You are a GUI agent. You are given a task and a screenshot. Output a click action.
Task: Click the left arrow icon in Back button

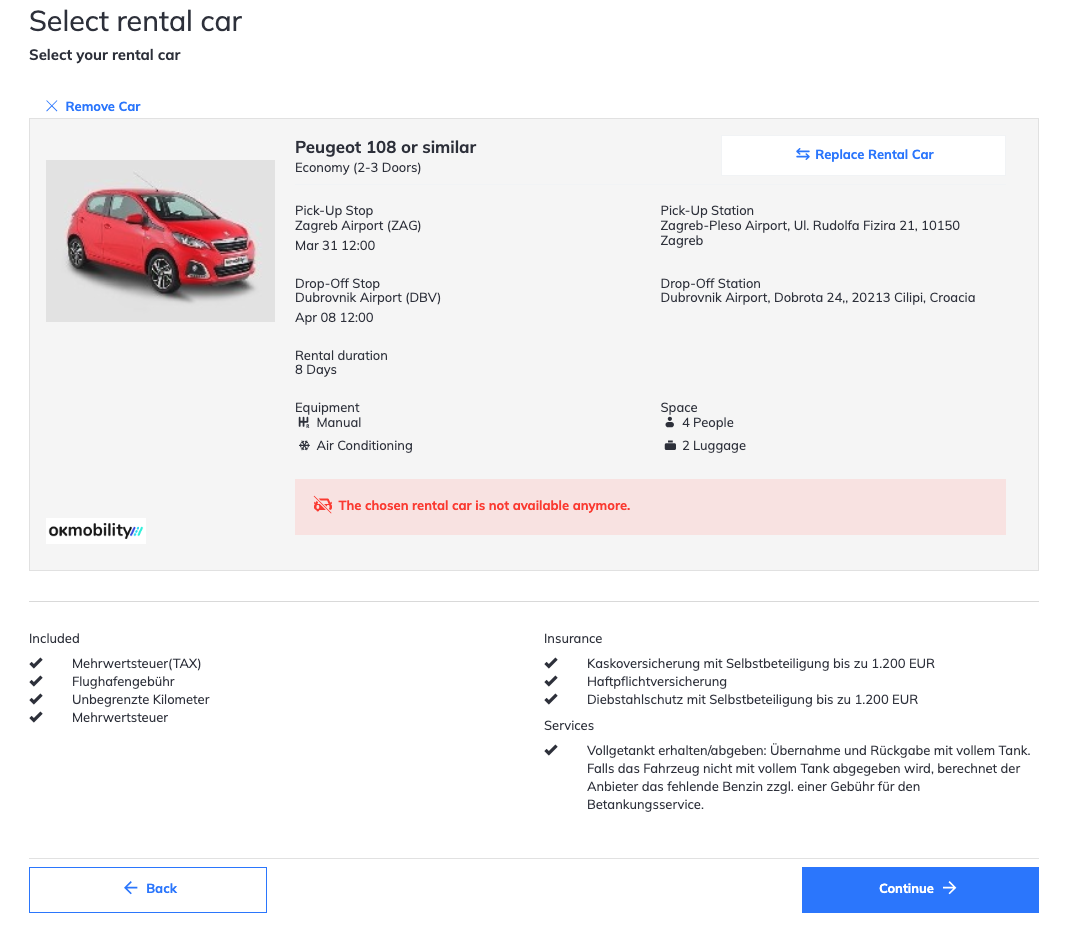pos(130,888)
